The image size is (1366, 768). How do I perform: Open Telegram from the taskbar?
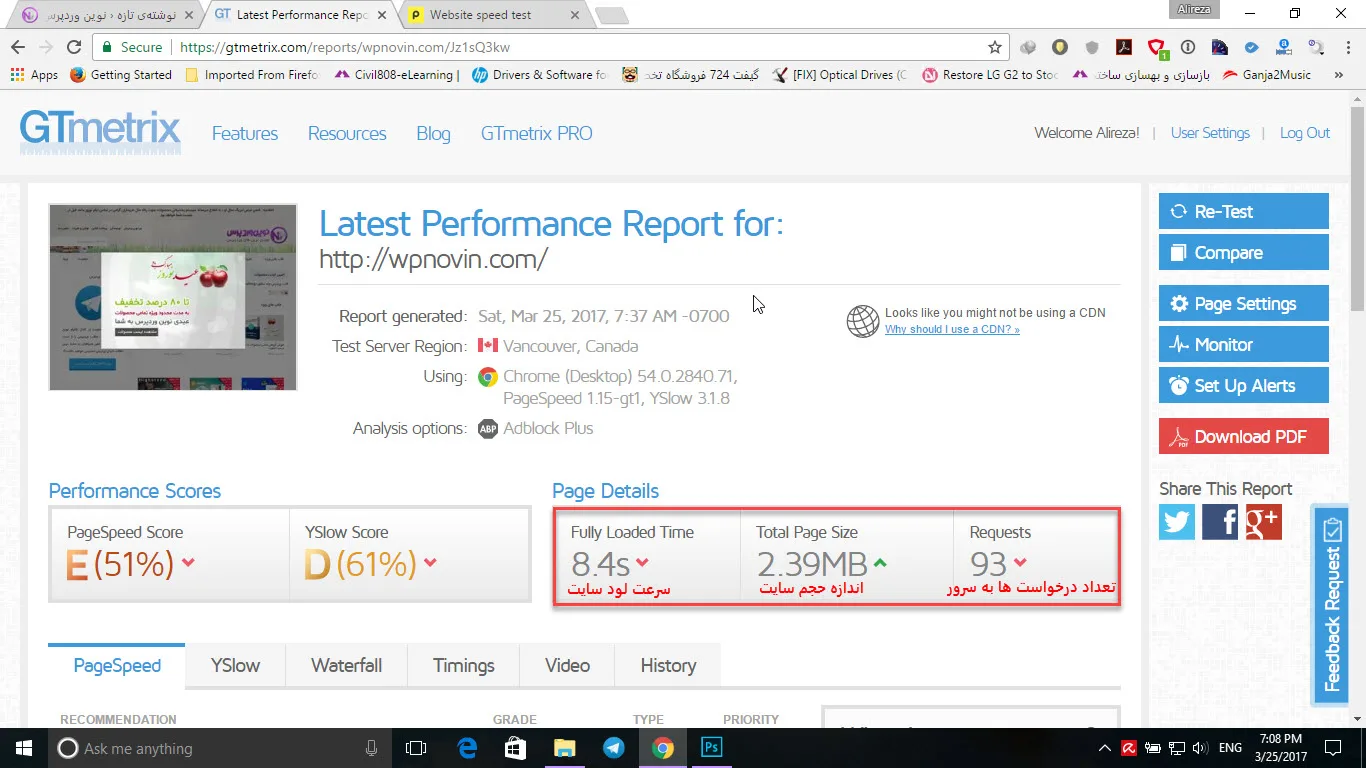613,748
